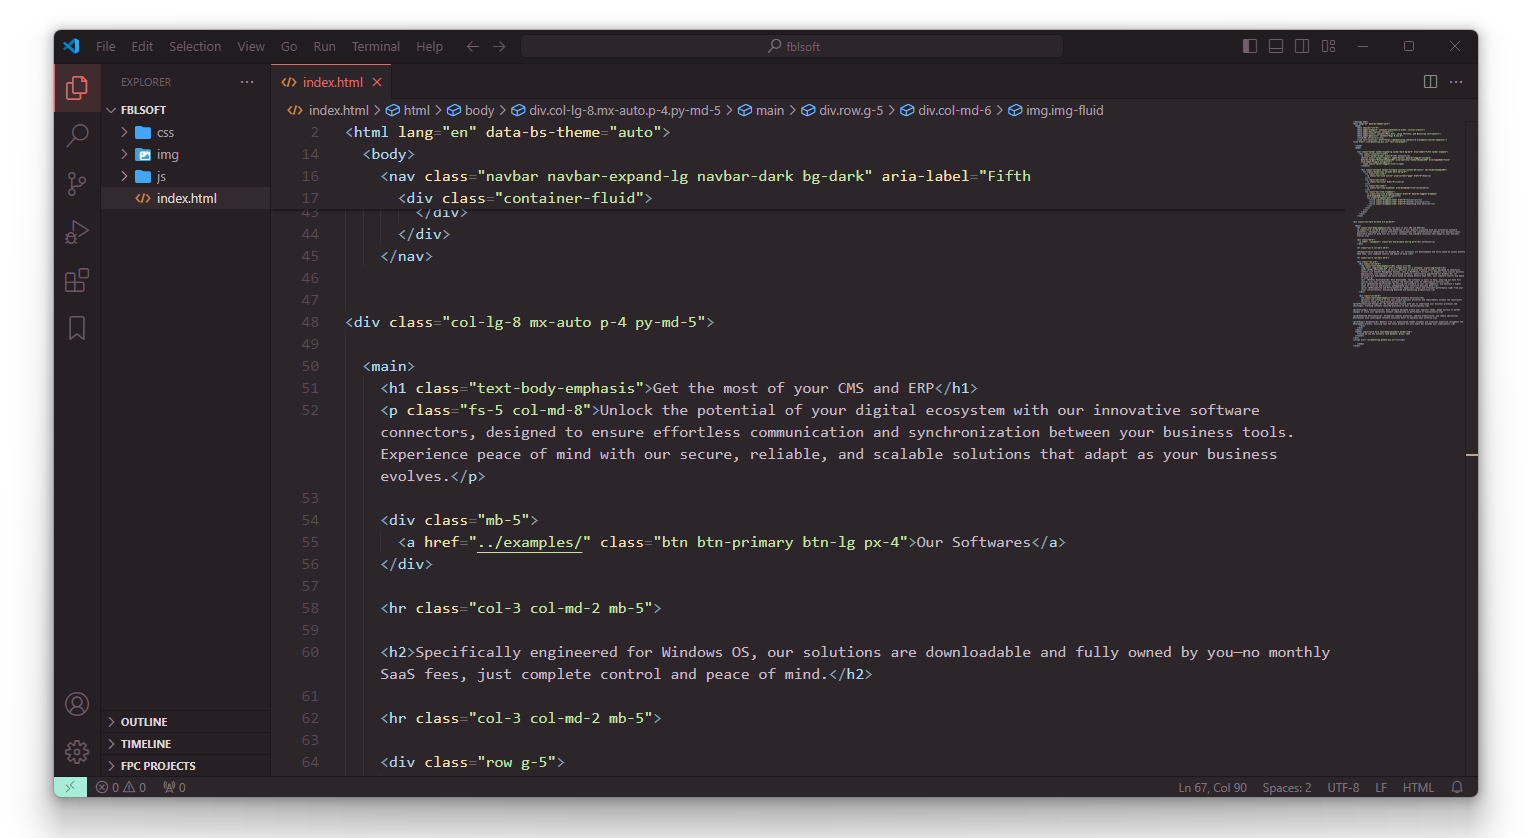Open the Extensions view
Viewport: 1537px width, 838px height.
tap(77, 280)
